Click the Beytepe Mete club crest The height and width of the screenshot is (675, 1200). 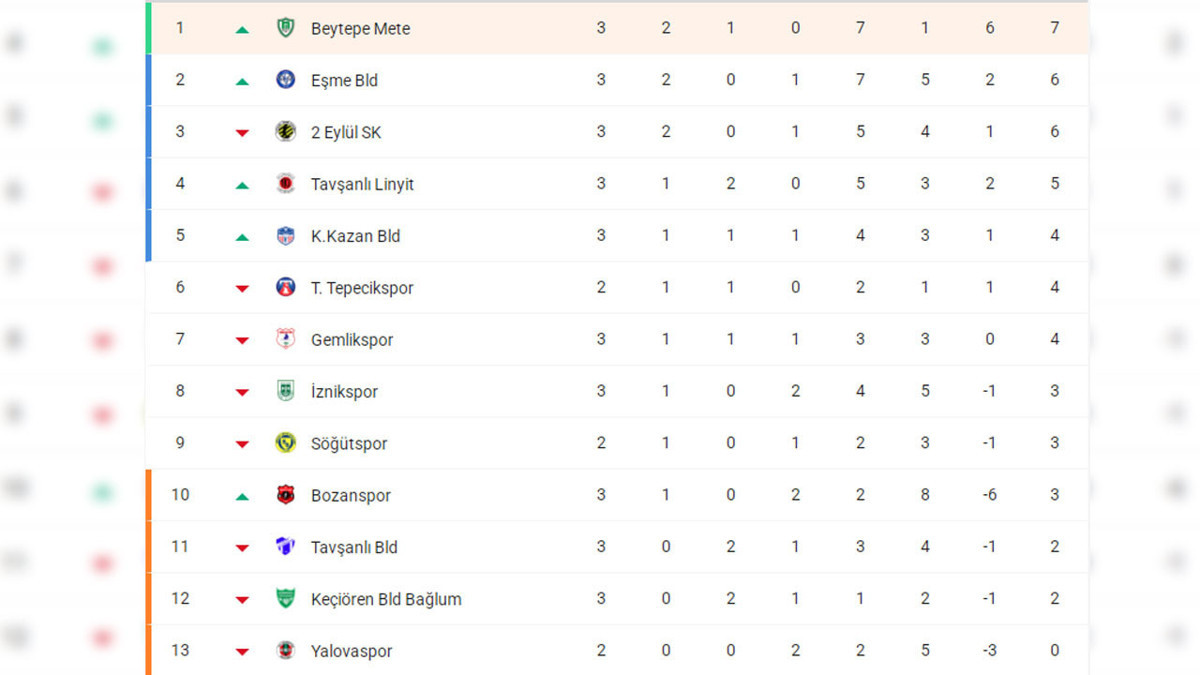pos(285,28)
